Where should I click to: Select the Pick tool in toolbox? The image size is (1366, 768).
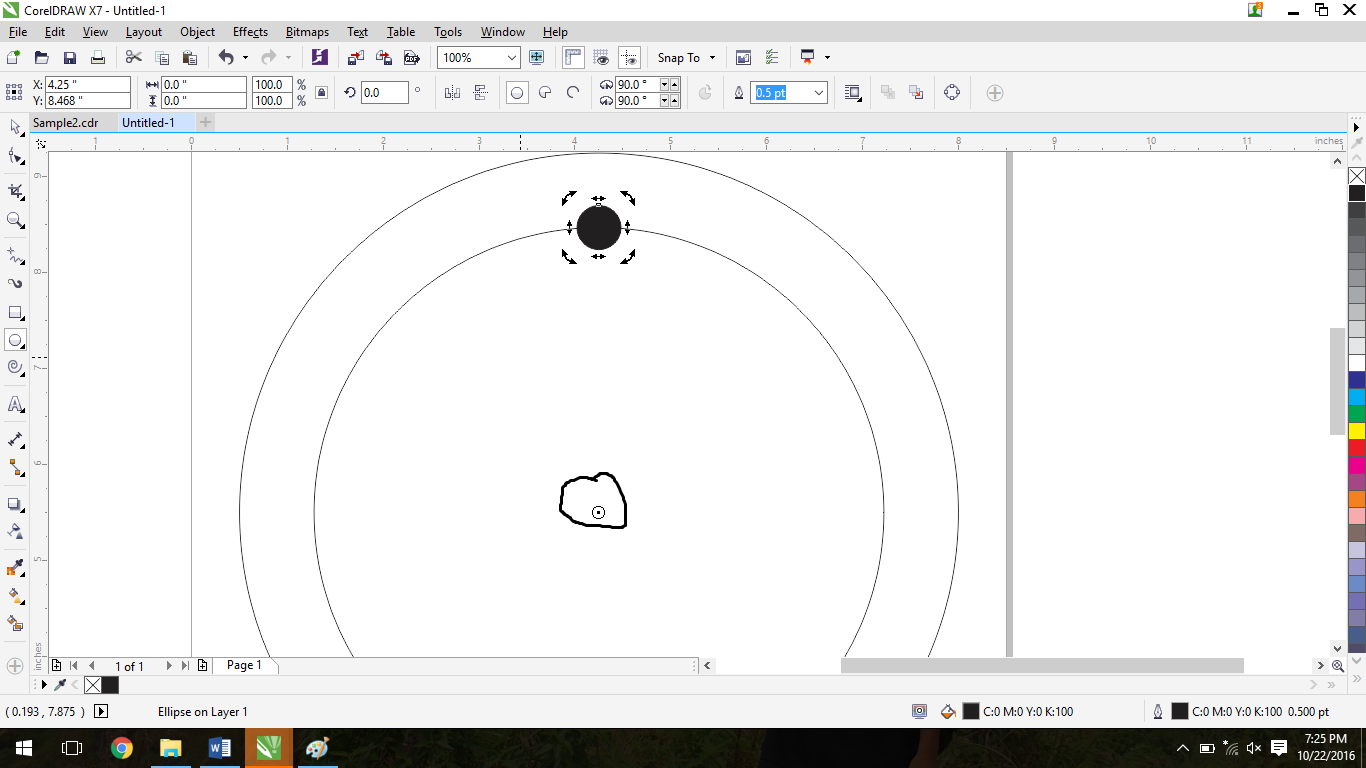click(15, 127)
